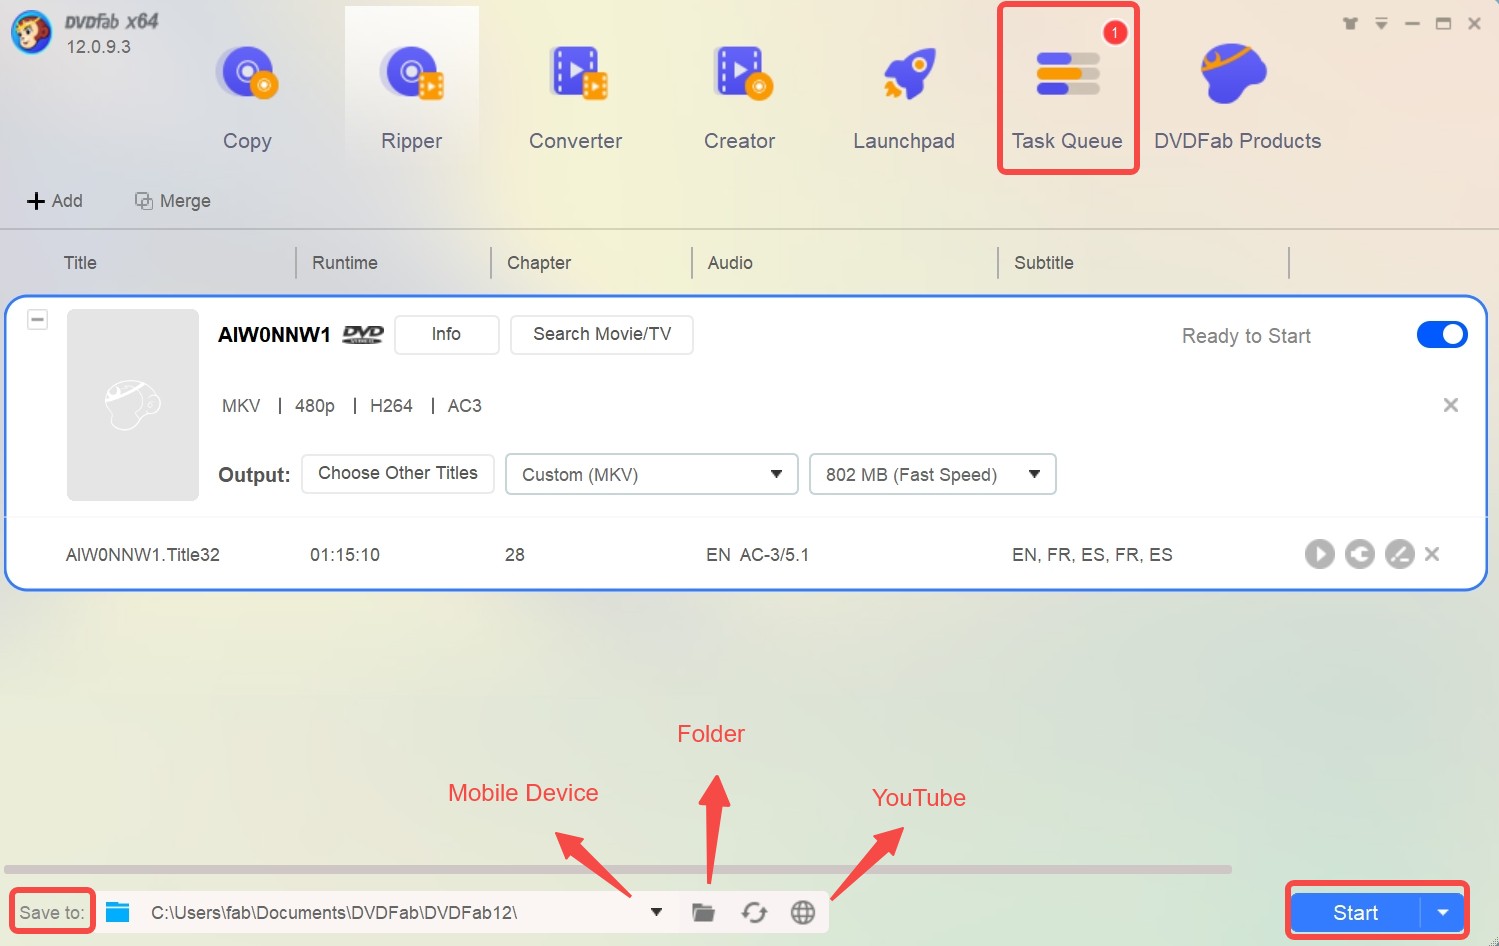Toggle the AIW0NNW1 task enable switch

click(1442, 334)
